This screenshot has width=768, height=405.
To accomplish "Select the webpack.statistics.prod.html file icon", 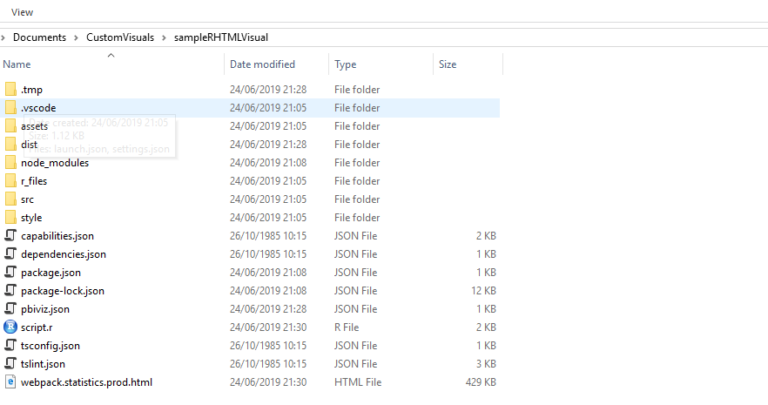I will tap(11, 382).
